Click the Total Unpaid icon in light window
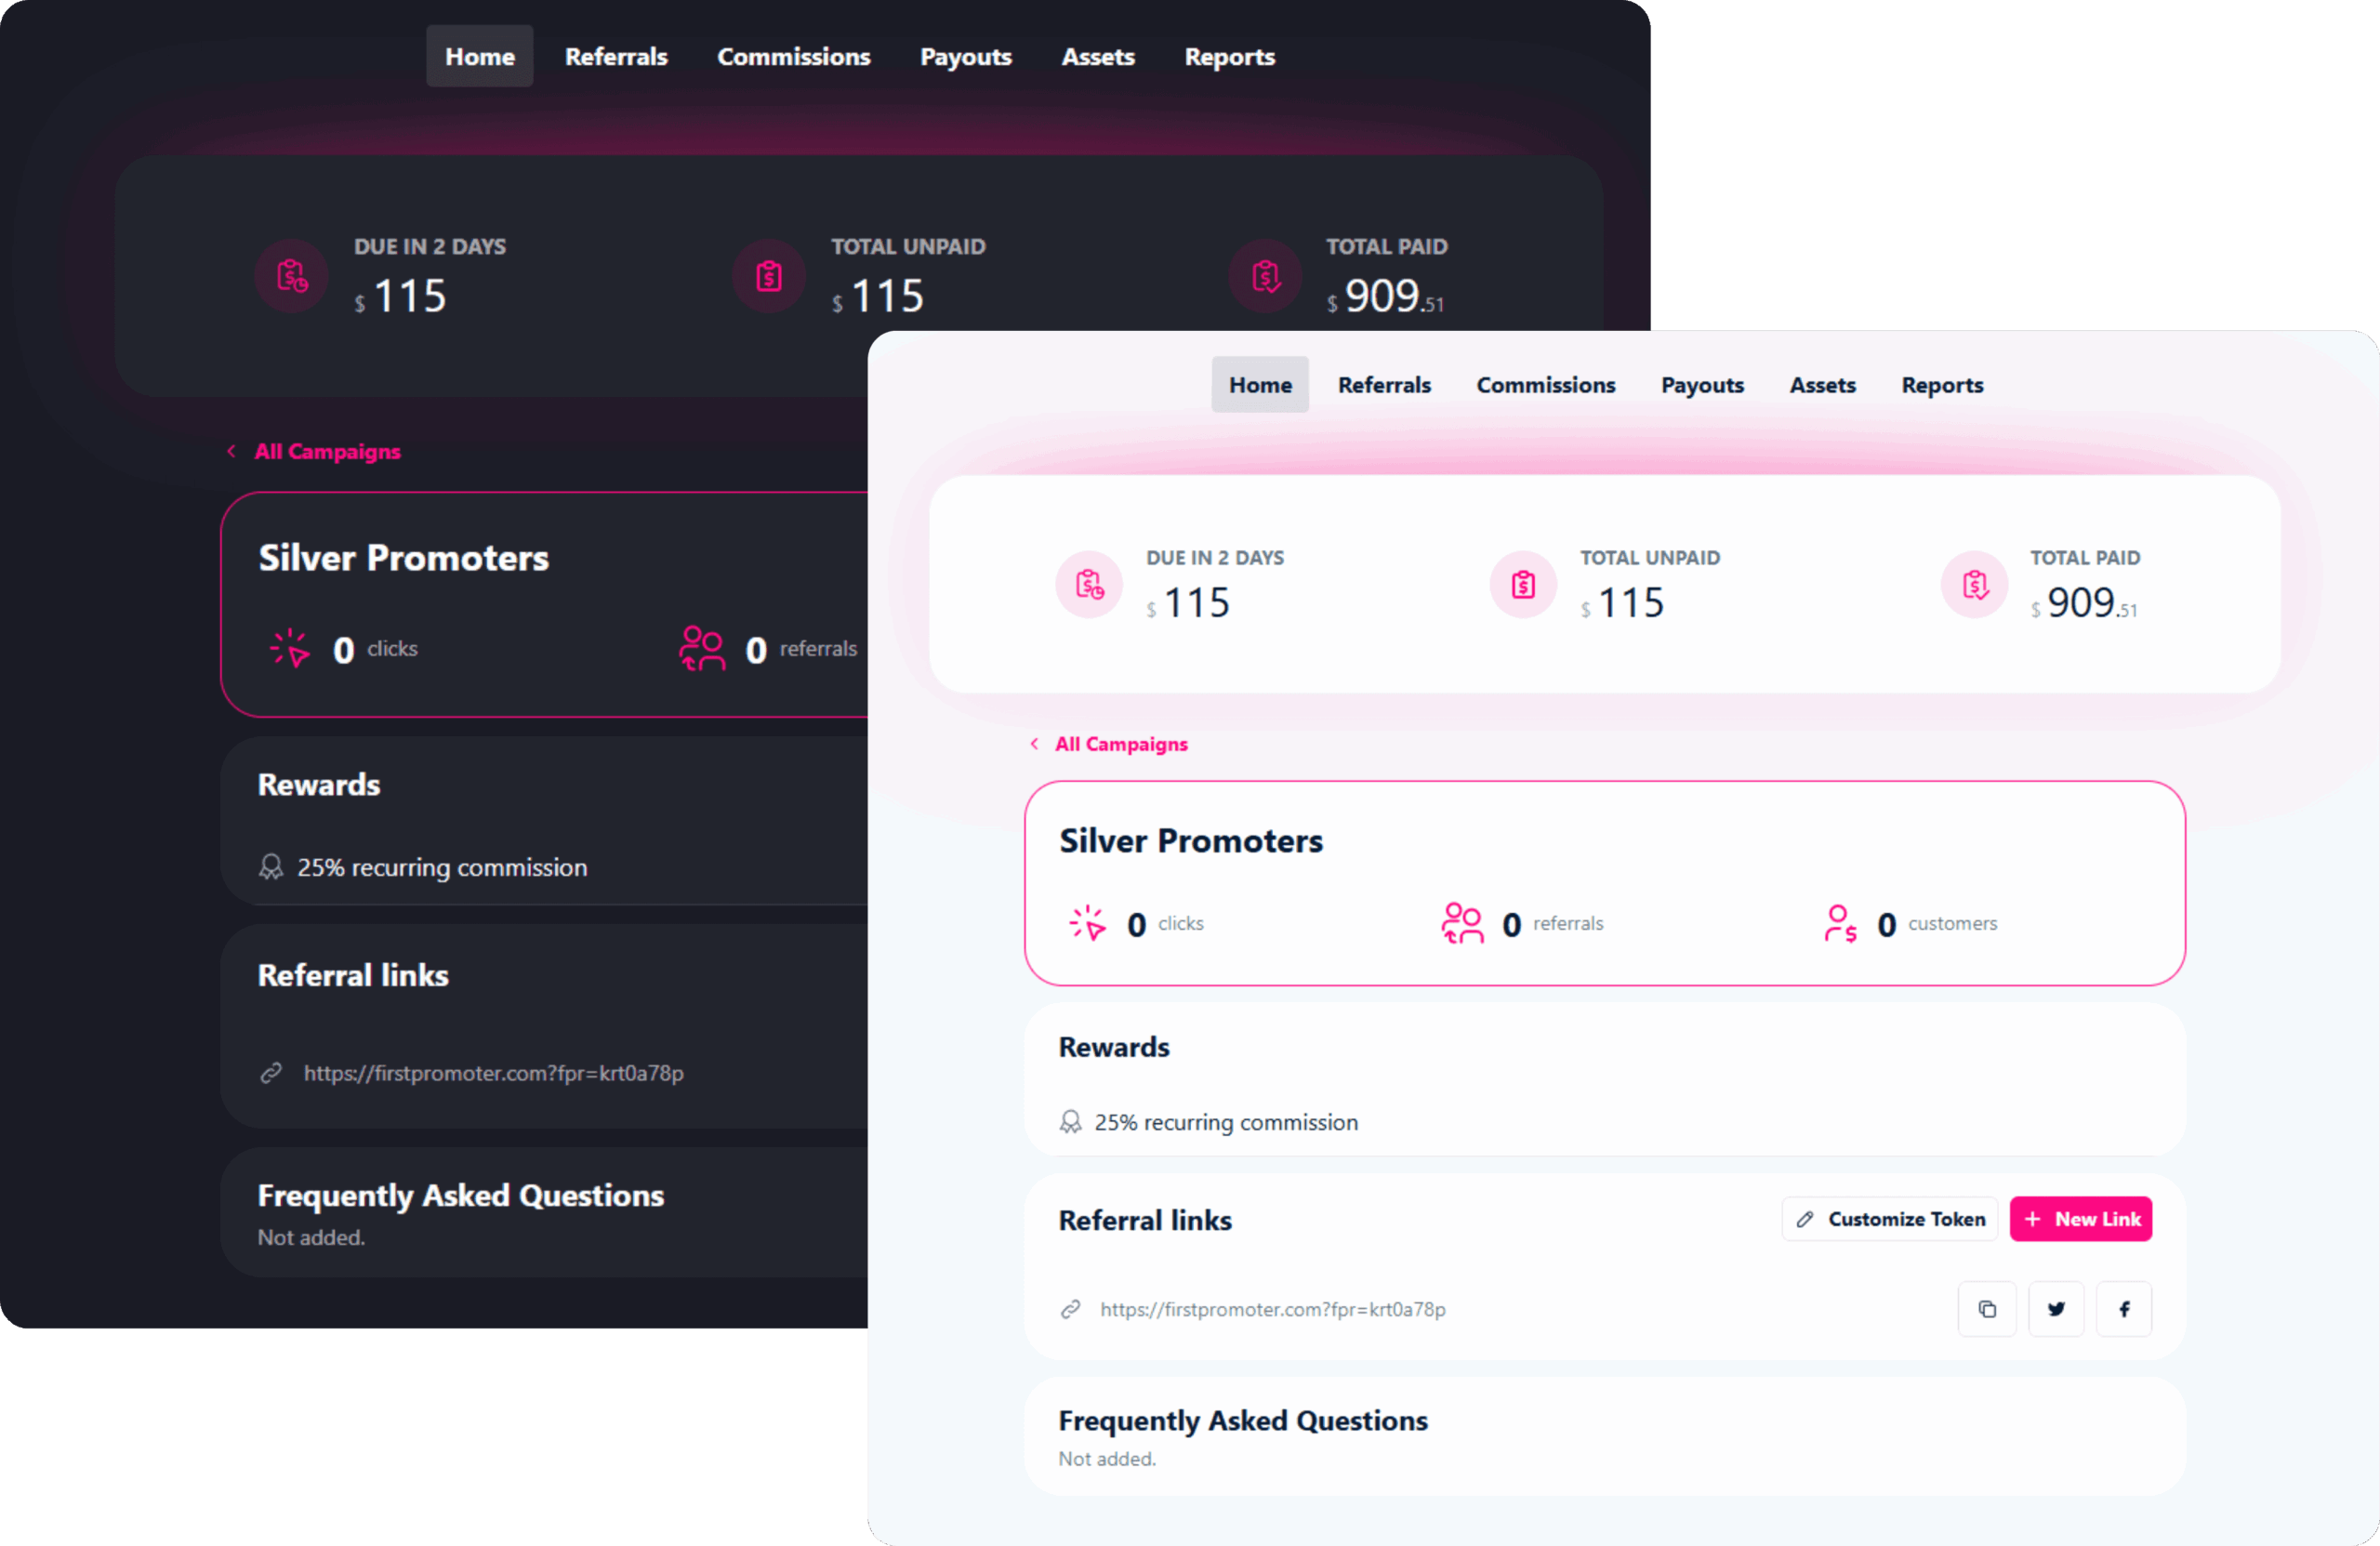2380x1546 pixels. (1523, 584)
